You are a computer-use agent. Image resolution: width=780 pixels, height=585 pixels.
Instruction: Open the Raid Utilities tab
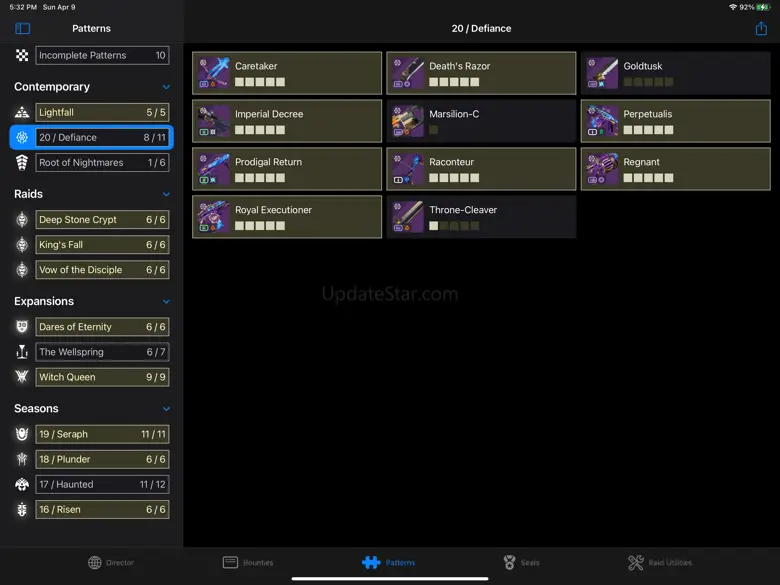pyautogui.click(x=660, y=563)
